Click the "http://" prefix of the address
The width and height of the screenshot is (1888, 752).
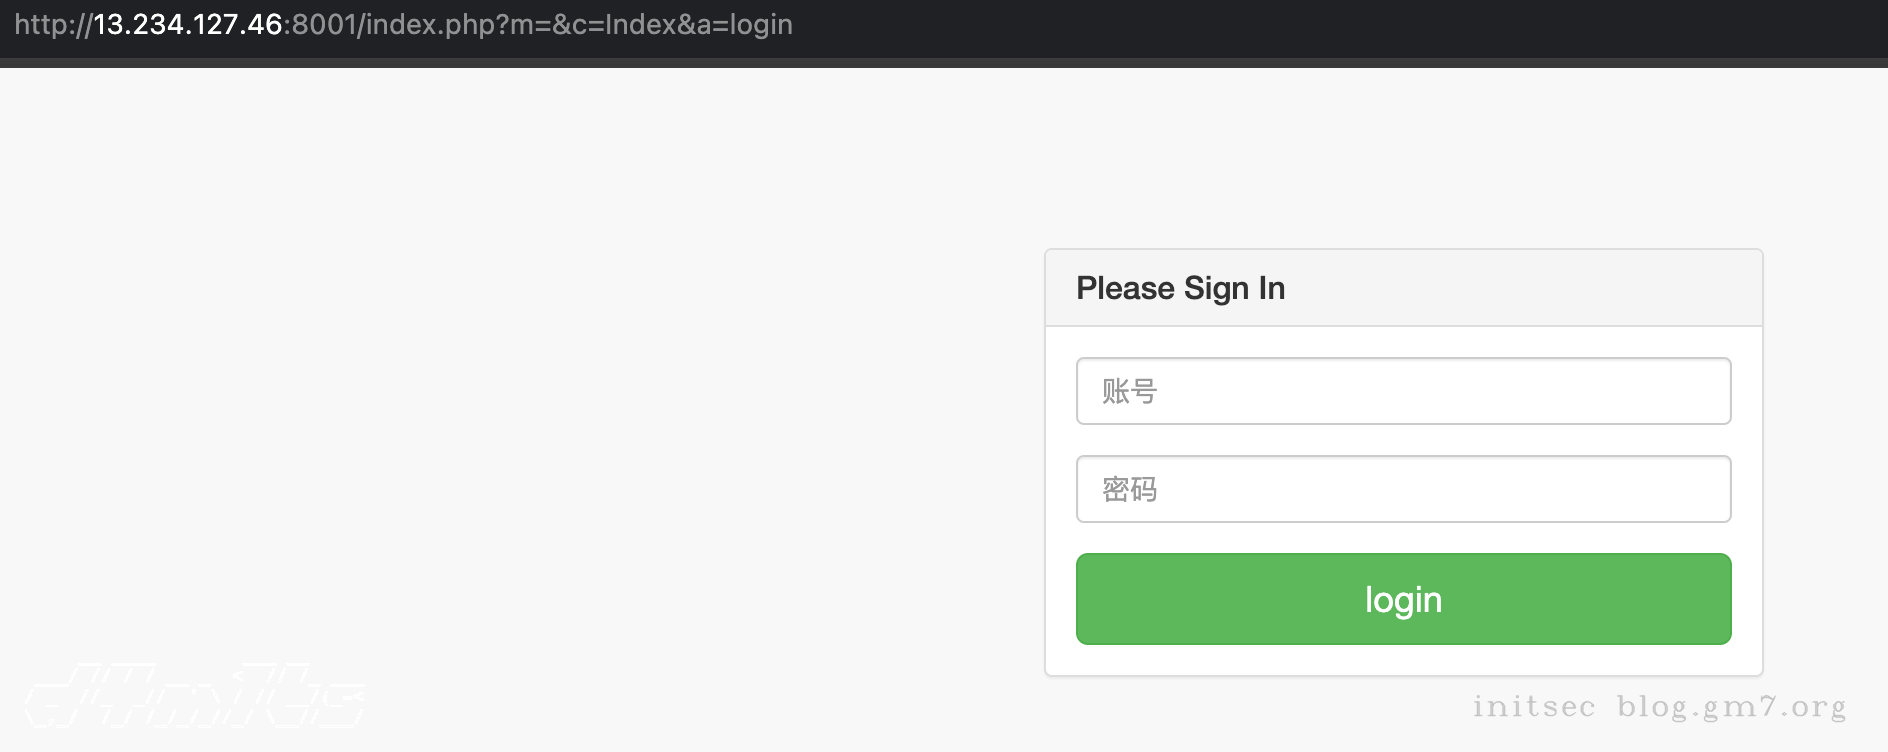pos(53,24)
